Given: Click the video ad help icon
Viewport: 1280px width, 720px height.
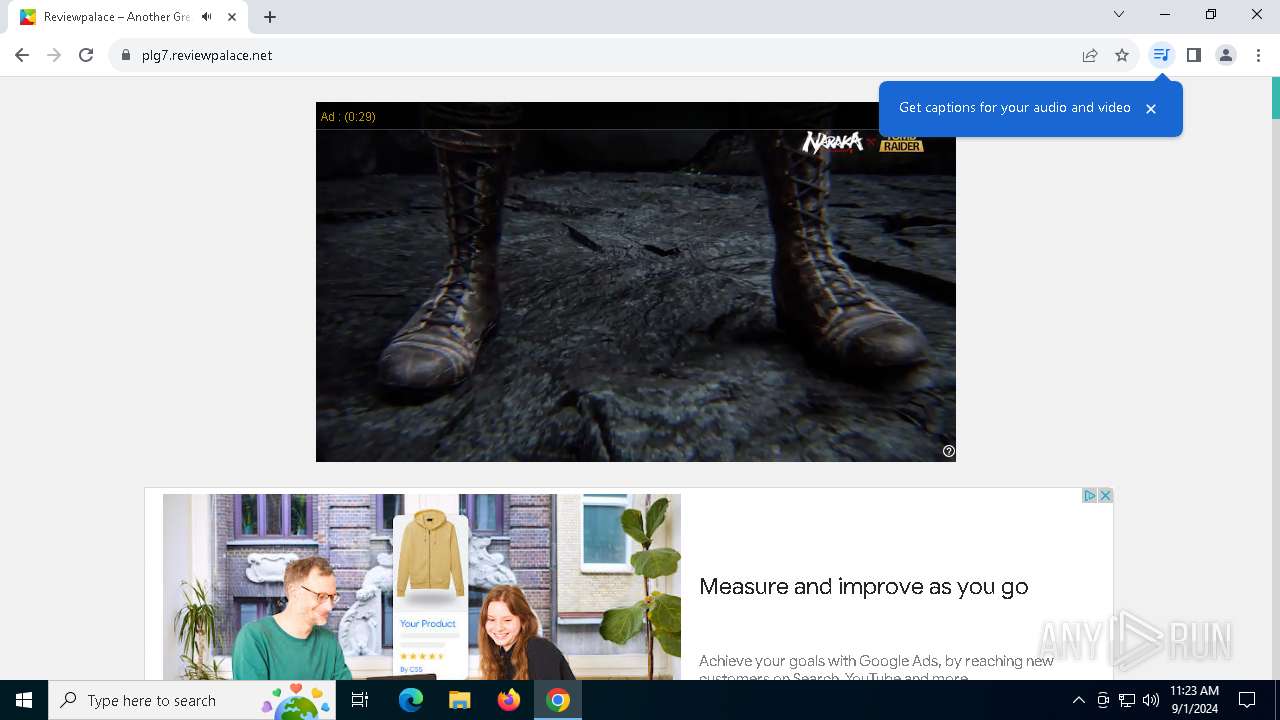Looking at the screenshot, I should 949,451.
